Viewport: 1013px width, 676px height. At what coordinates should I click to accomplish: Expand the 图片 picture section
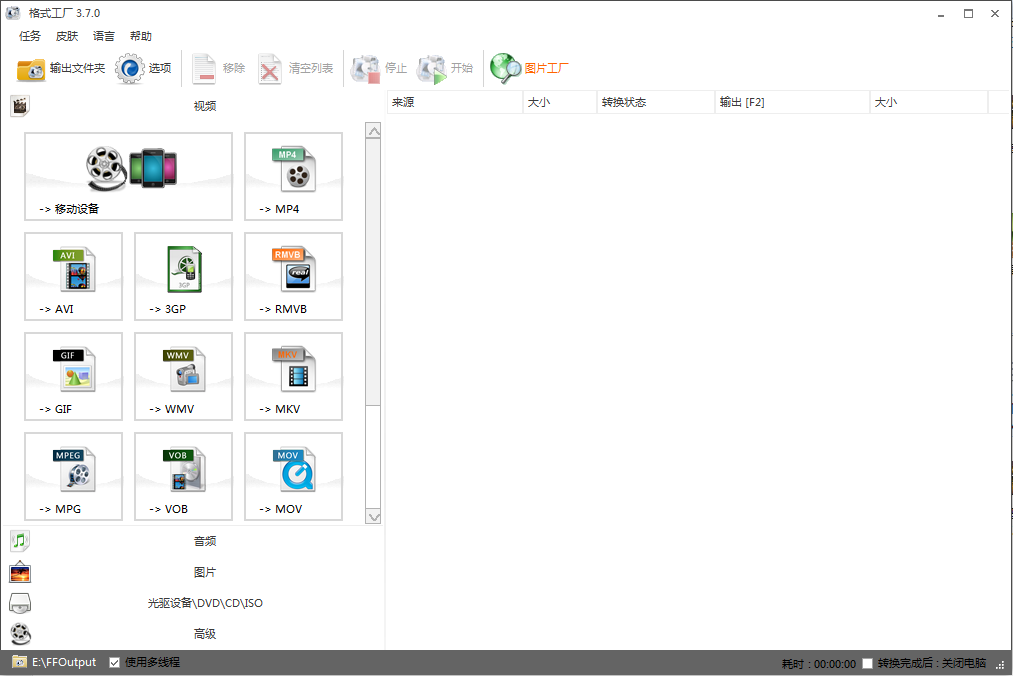pos(204,572)
